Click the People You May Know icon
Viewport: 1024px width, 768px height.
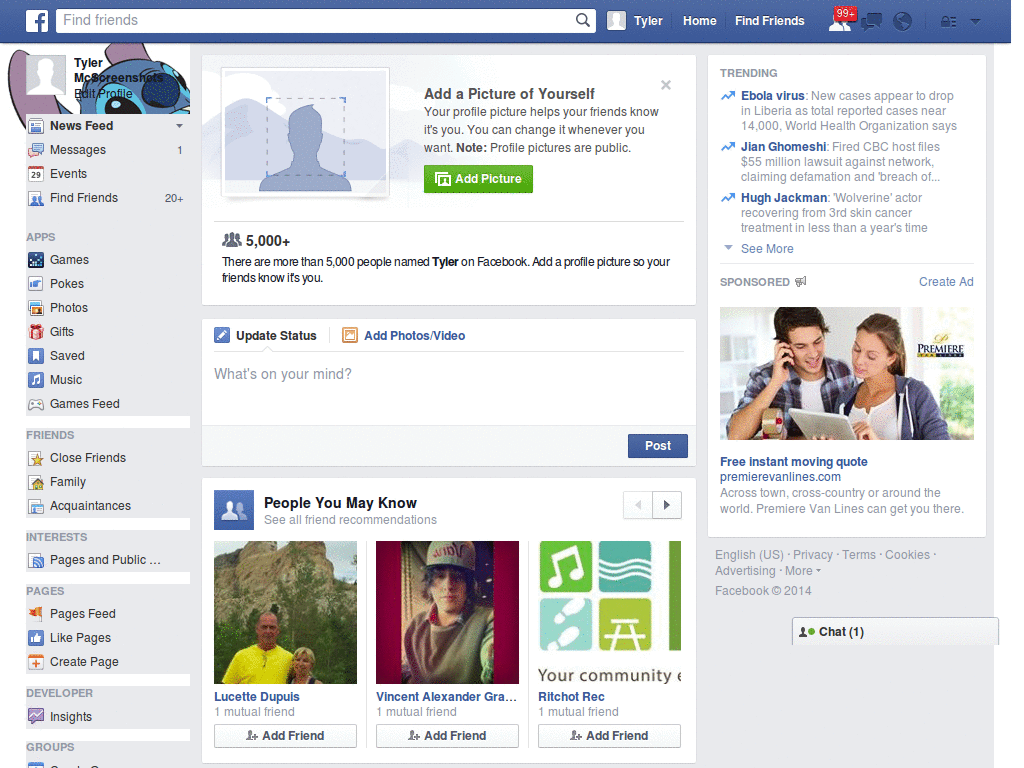point(234,510)
